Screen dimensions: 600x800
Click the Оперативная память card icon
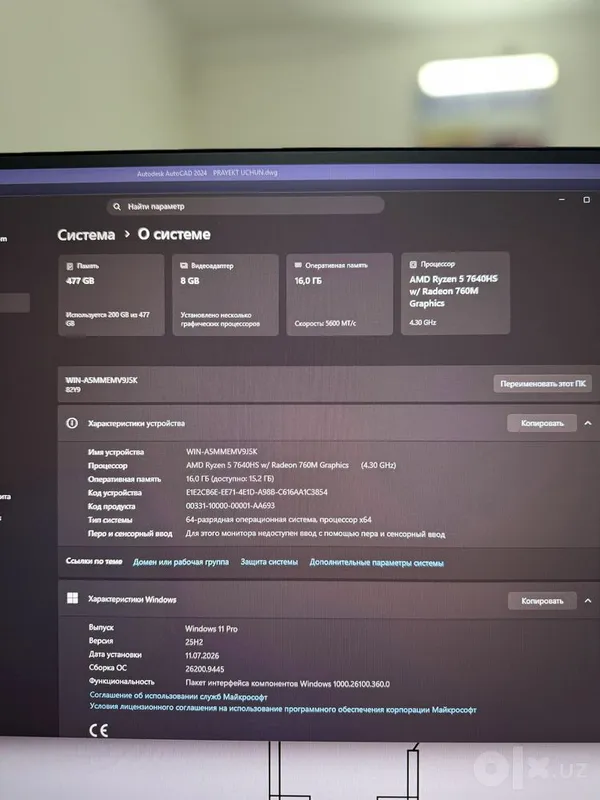(x=298, y=265)
